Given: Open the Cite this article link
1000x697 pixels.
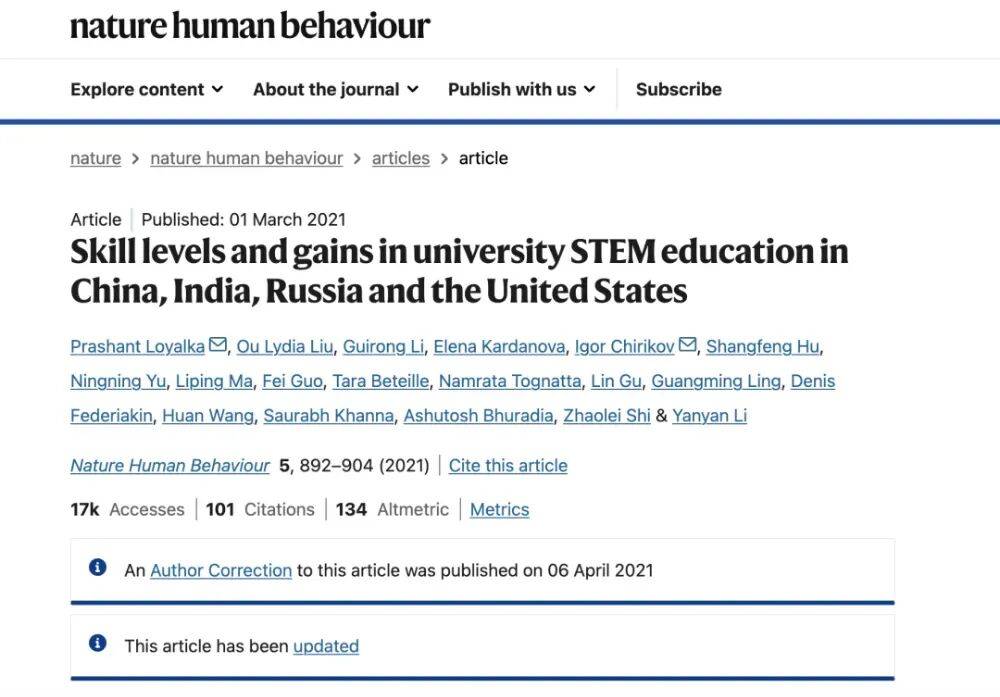Looking at the screenshot, I should 507,465.
